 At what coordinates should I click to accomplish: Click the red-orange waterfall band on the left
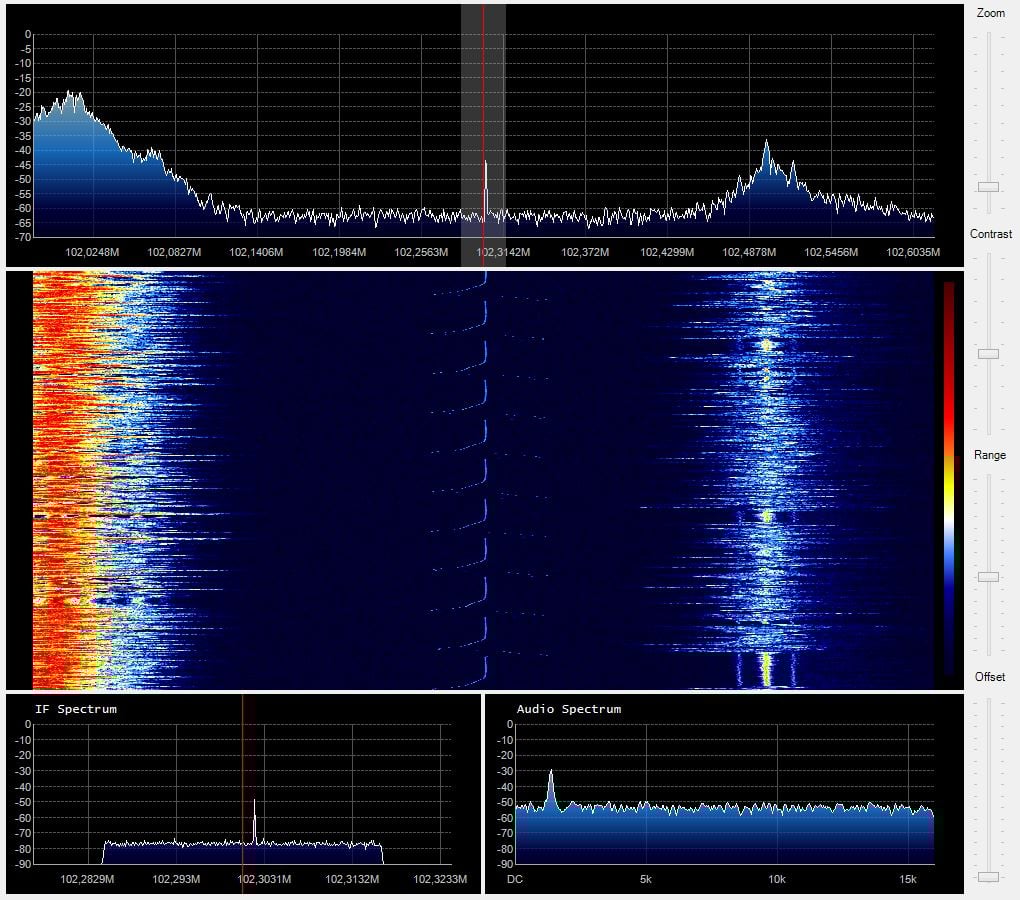coord(65,480)
